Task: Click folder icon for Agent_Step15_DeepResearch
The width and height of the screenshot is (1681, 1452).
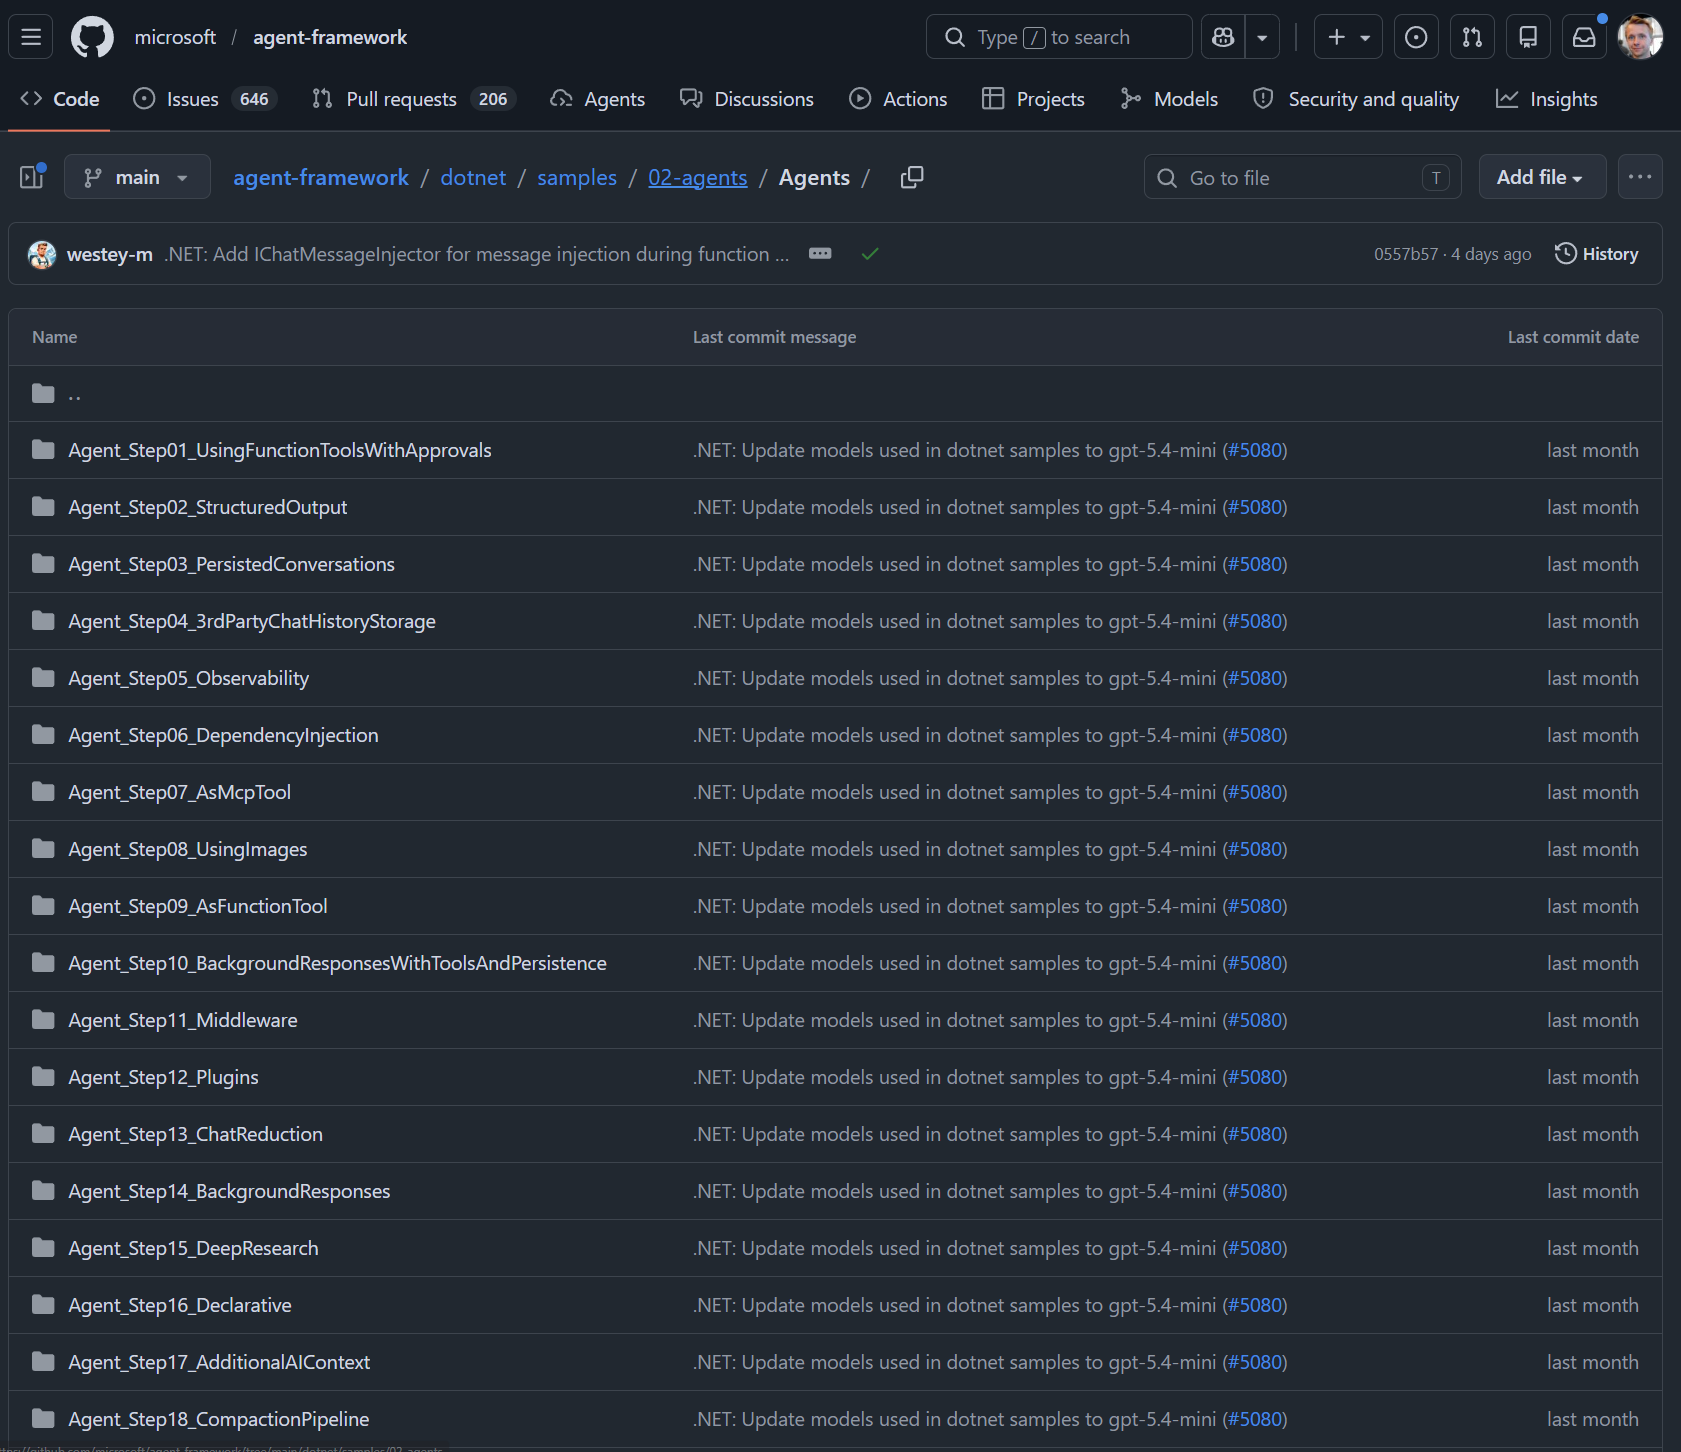Action: 43,1248
